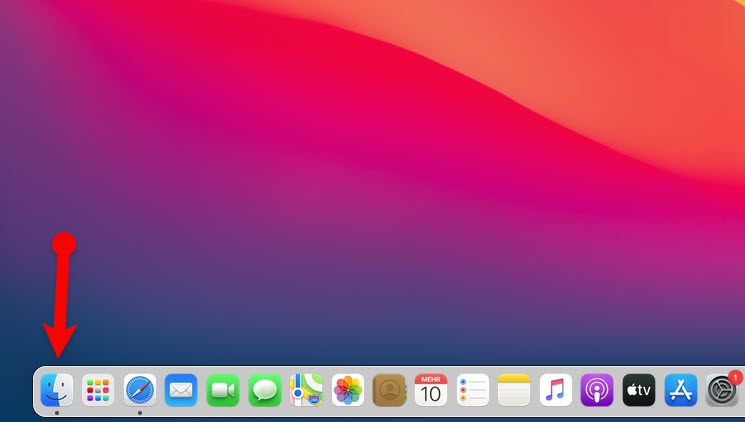Start FaceTime from the Dock
The image size is (745, 422).
(x=223, y=390)
